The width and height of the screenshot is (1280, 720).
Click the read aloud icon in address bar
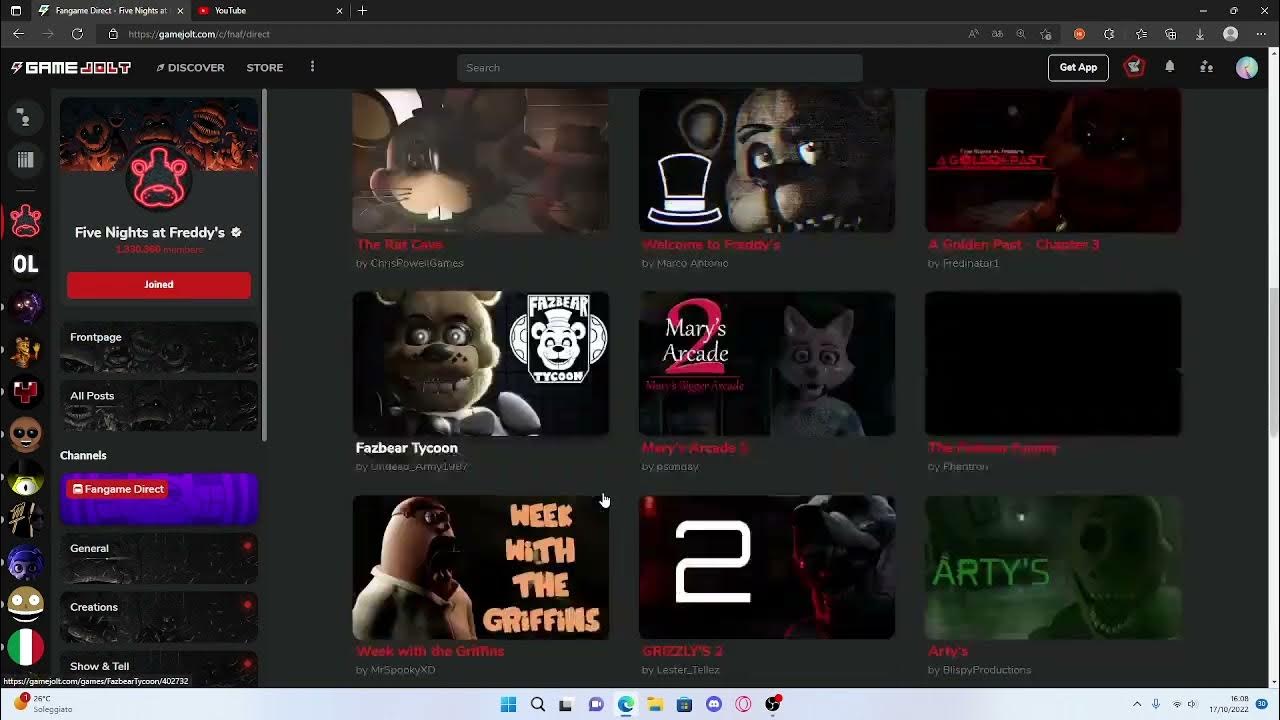coord(973,34)
